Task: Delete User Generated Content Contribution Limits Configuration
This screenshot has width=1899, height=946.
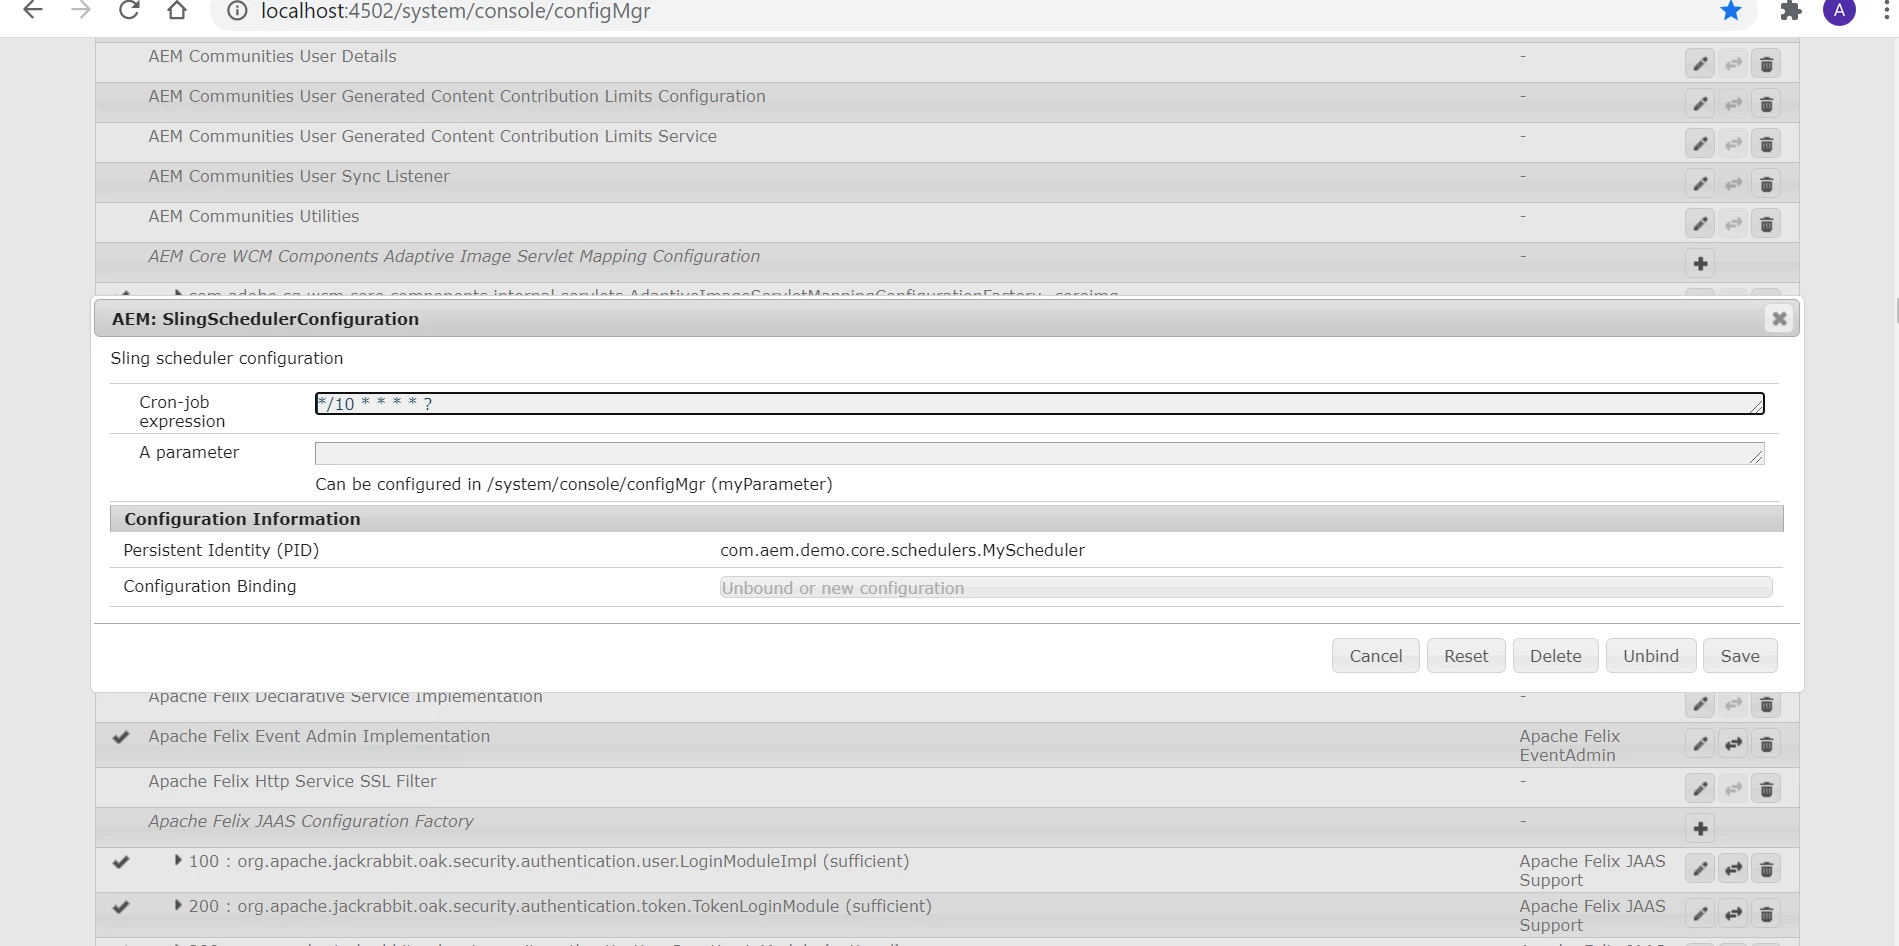Action: 1766,104
